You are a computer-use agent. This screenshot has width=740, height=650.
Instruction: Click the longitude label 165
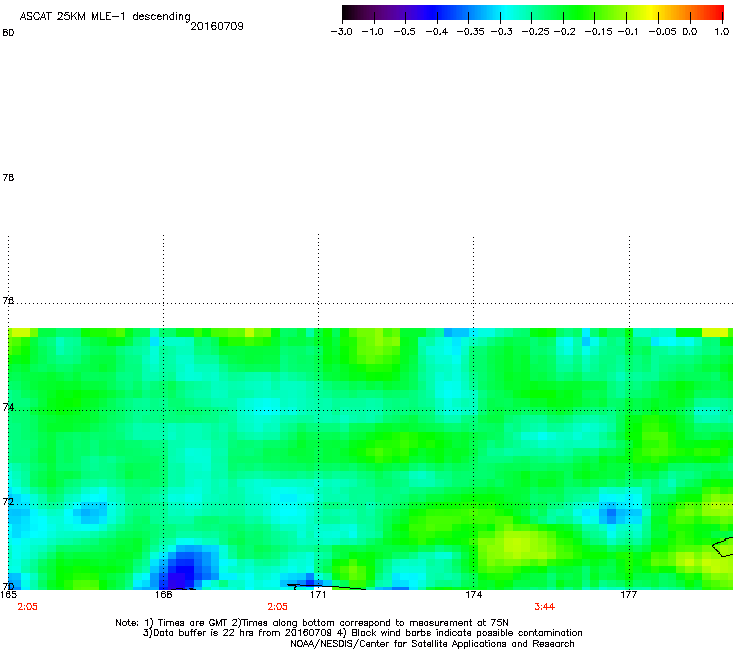(x=8, y=595)
